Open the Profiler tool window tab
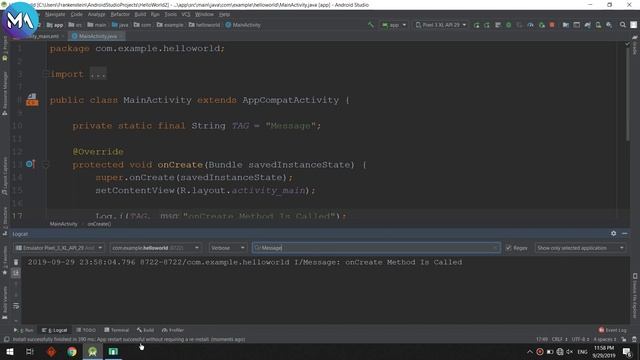 coord(173,330)
